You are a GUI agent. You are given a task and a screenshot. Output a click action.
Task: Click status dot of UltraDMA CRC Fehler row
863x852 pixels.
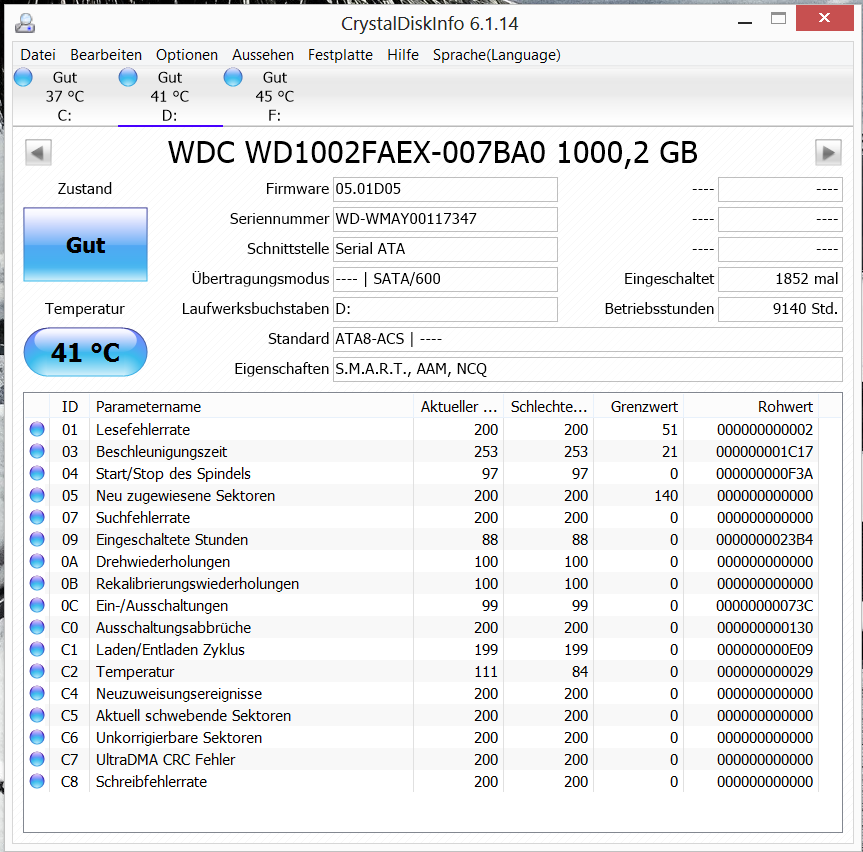click(37, 760)
